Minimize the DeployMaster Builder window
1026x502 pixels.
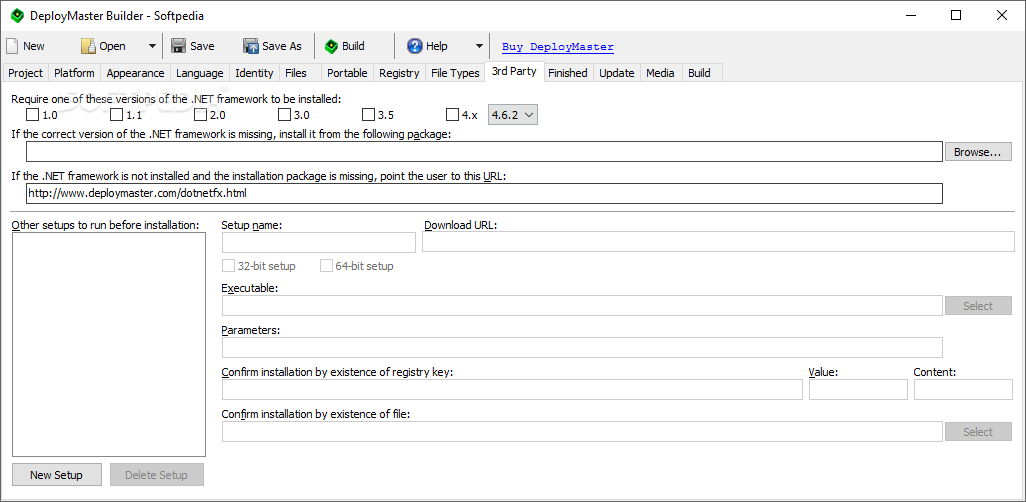(x=911, y=16)
